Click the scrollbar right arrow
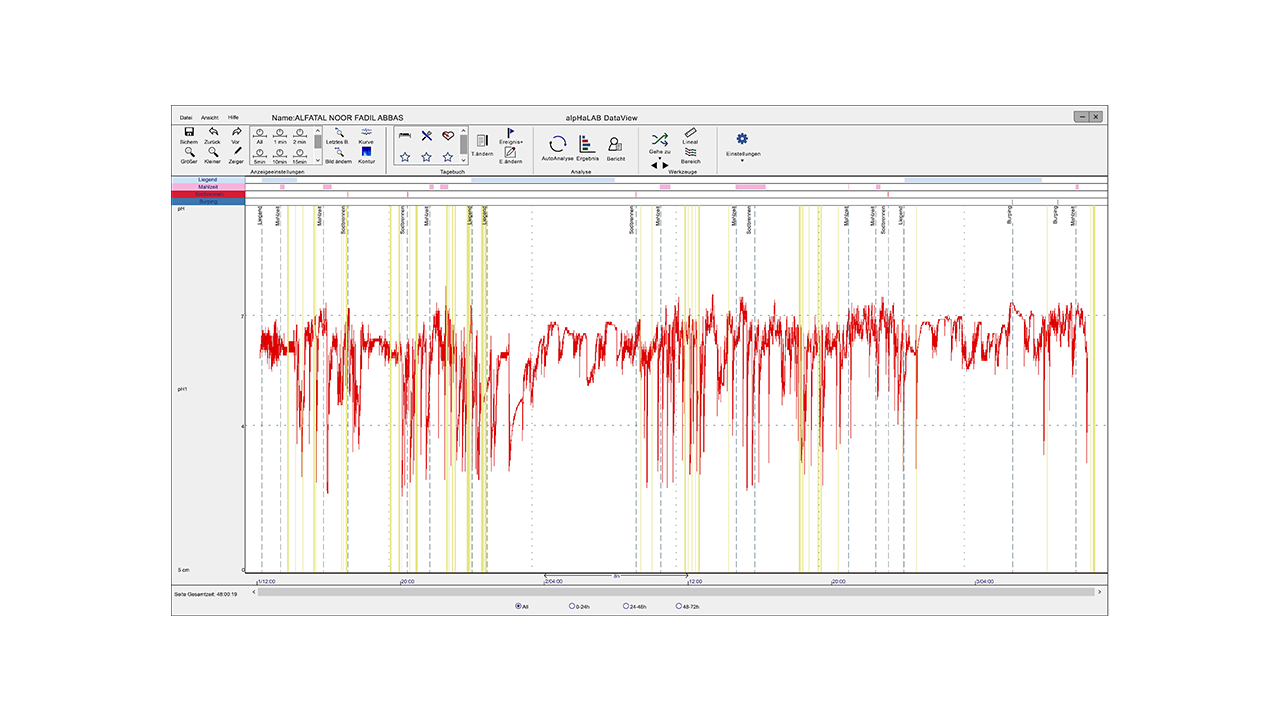The image size is (1280, 720). [x=1101, y=592]
